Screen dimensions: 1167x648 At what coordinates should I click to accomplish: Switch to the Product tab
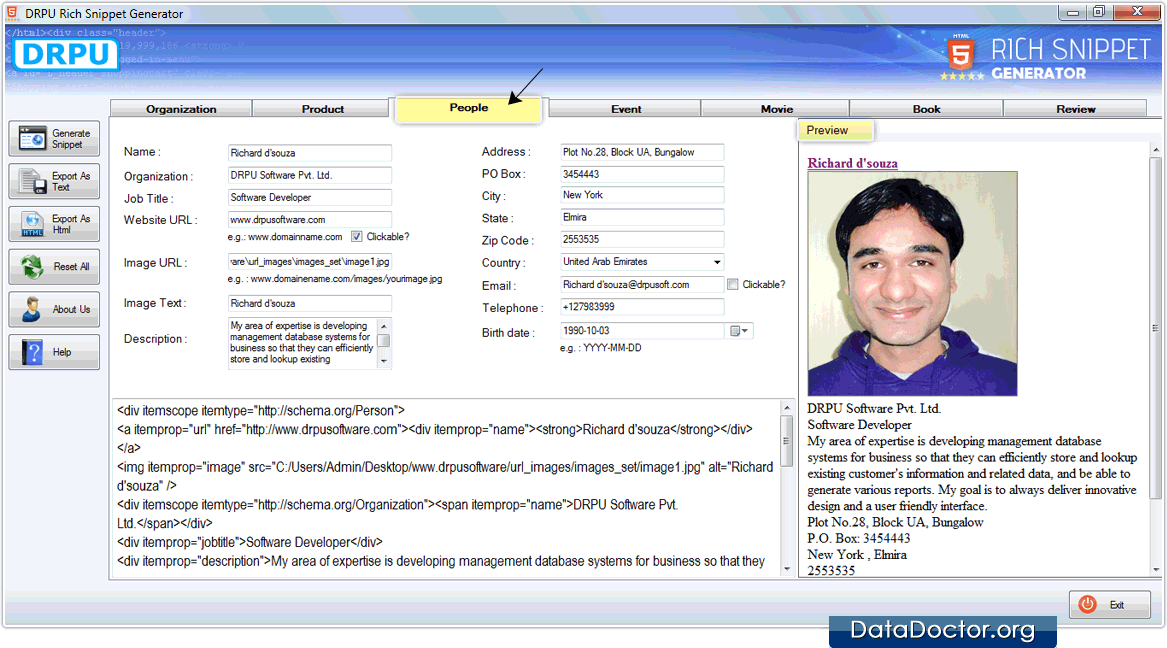(322, 109)
